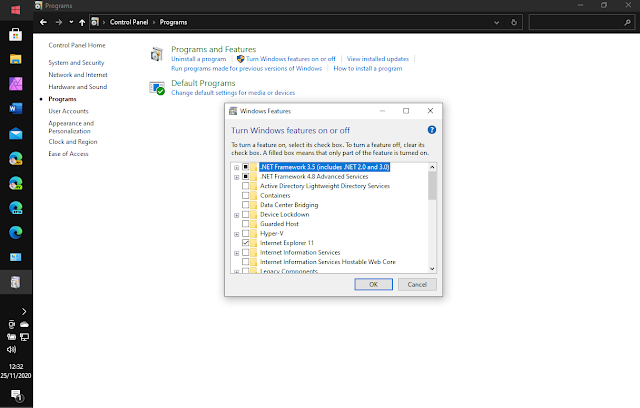This screenshot has height=408, width=640.
Task: Click Programs and Features heading
Action: tap(213, 49)
